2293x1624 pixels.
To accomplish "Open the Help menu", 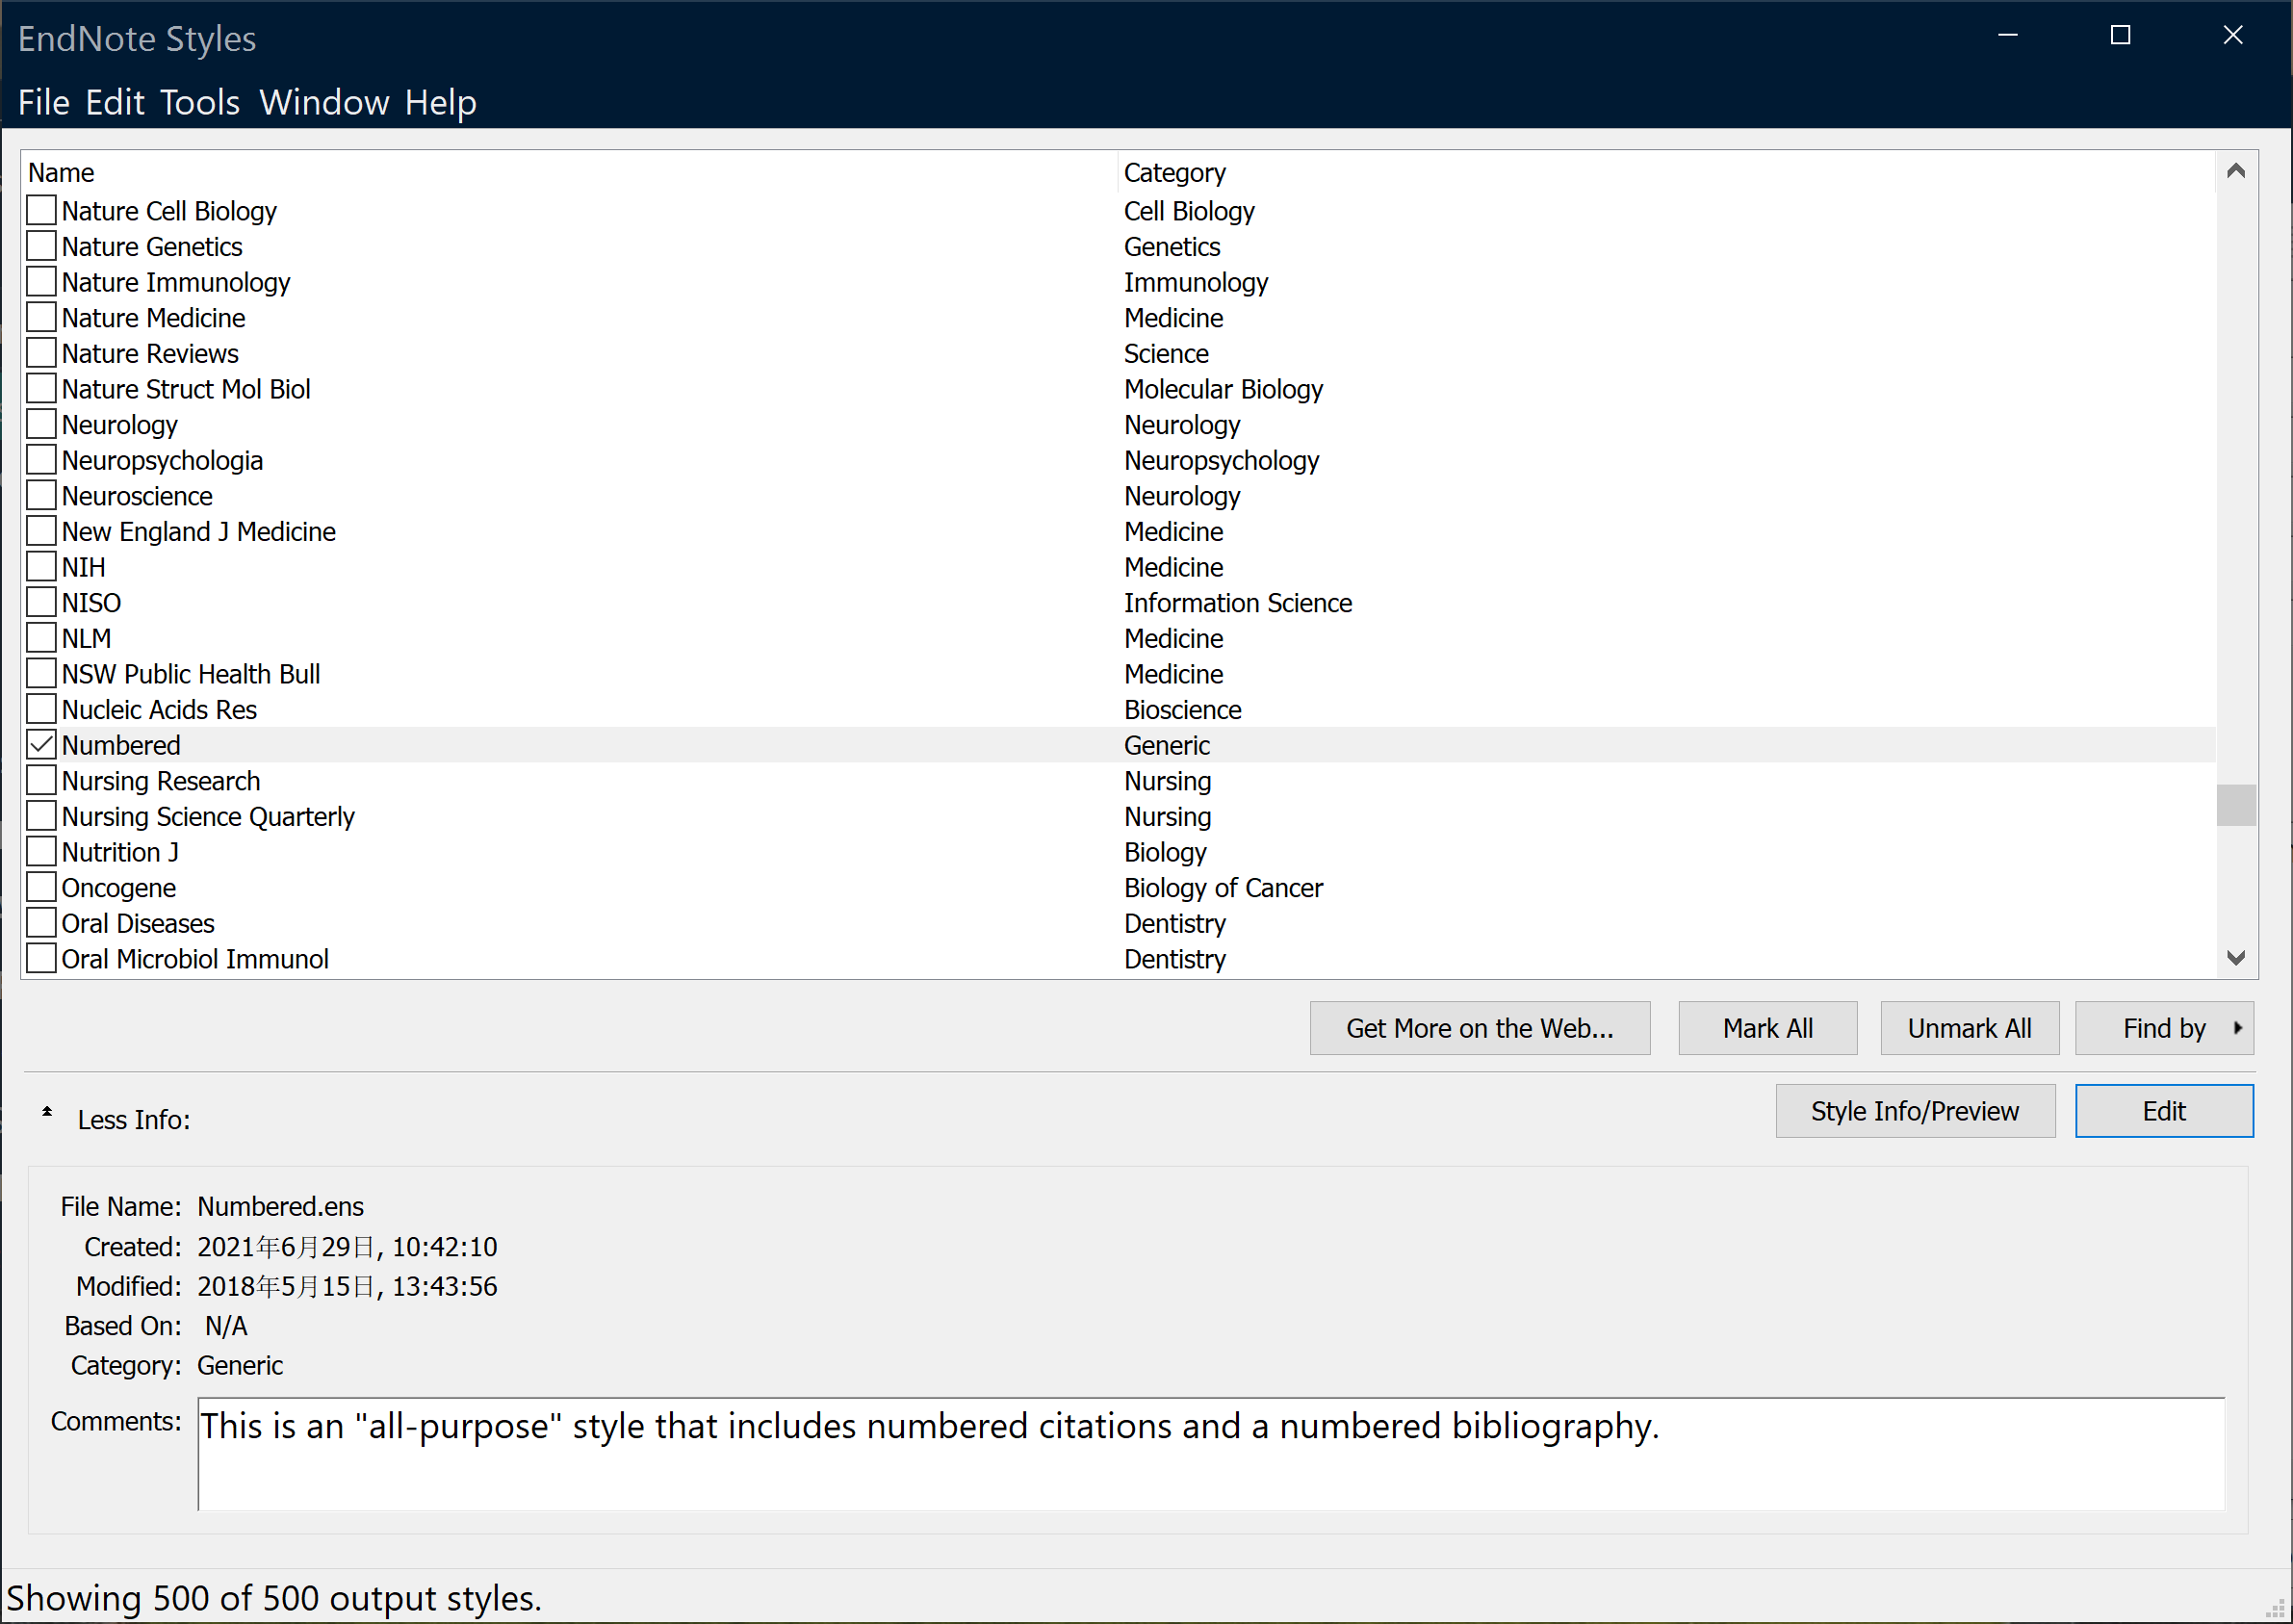I will [x=440, y=102].
